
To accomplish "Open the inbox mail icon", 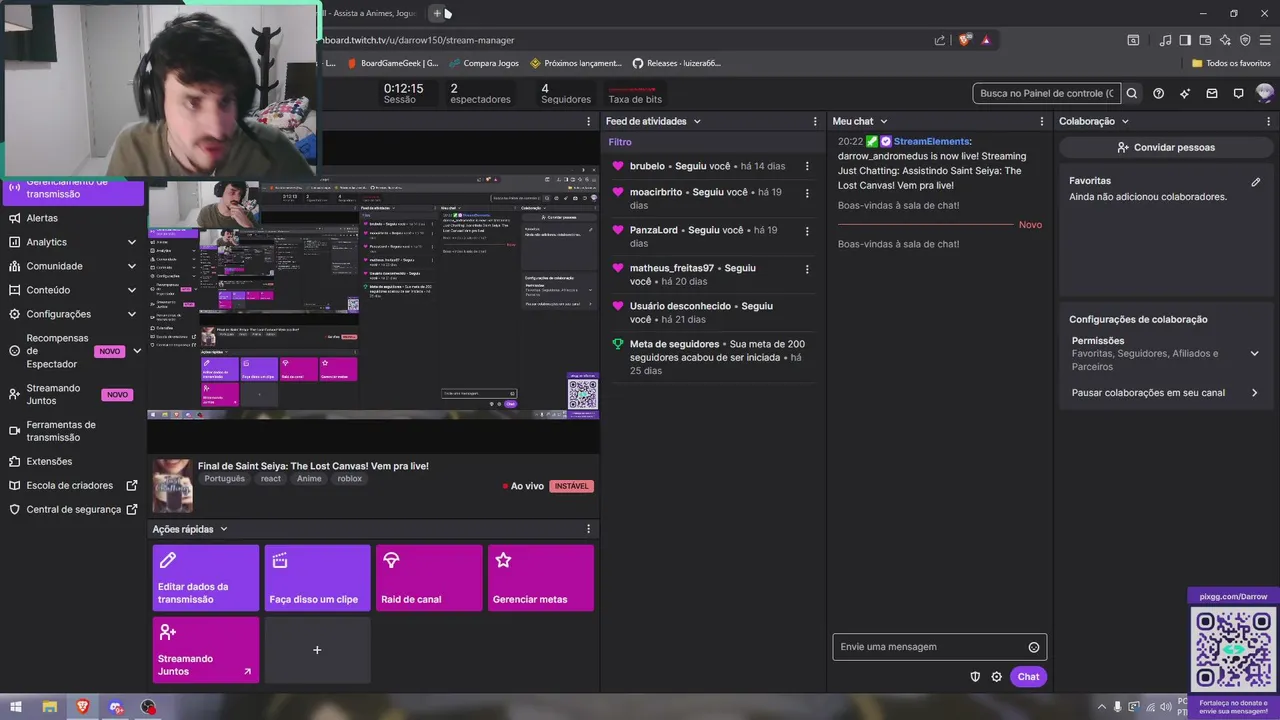I will [x=1212, y=93].
